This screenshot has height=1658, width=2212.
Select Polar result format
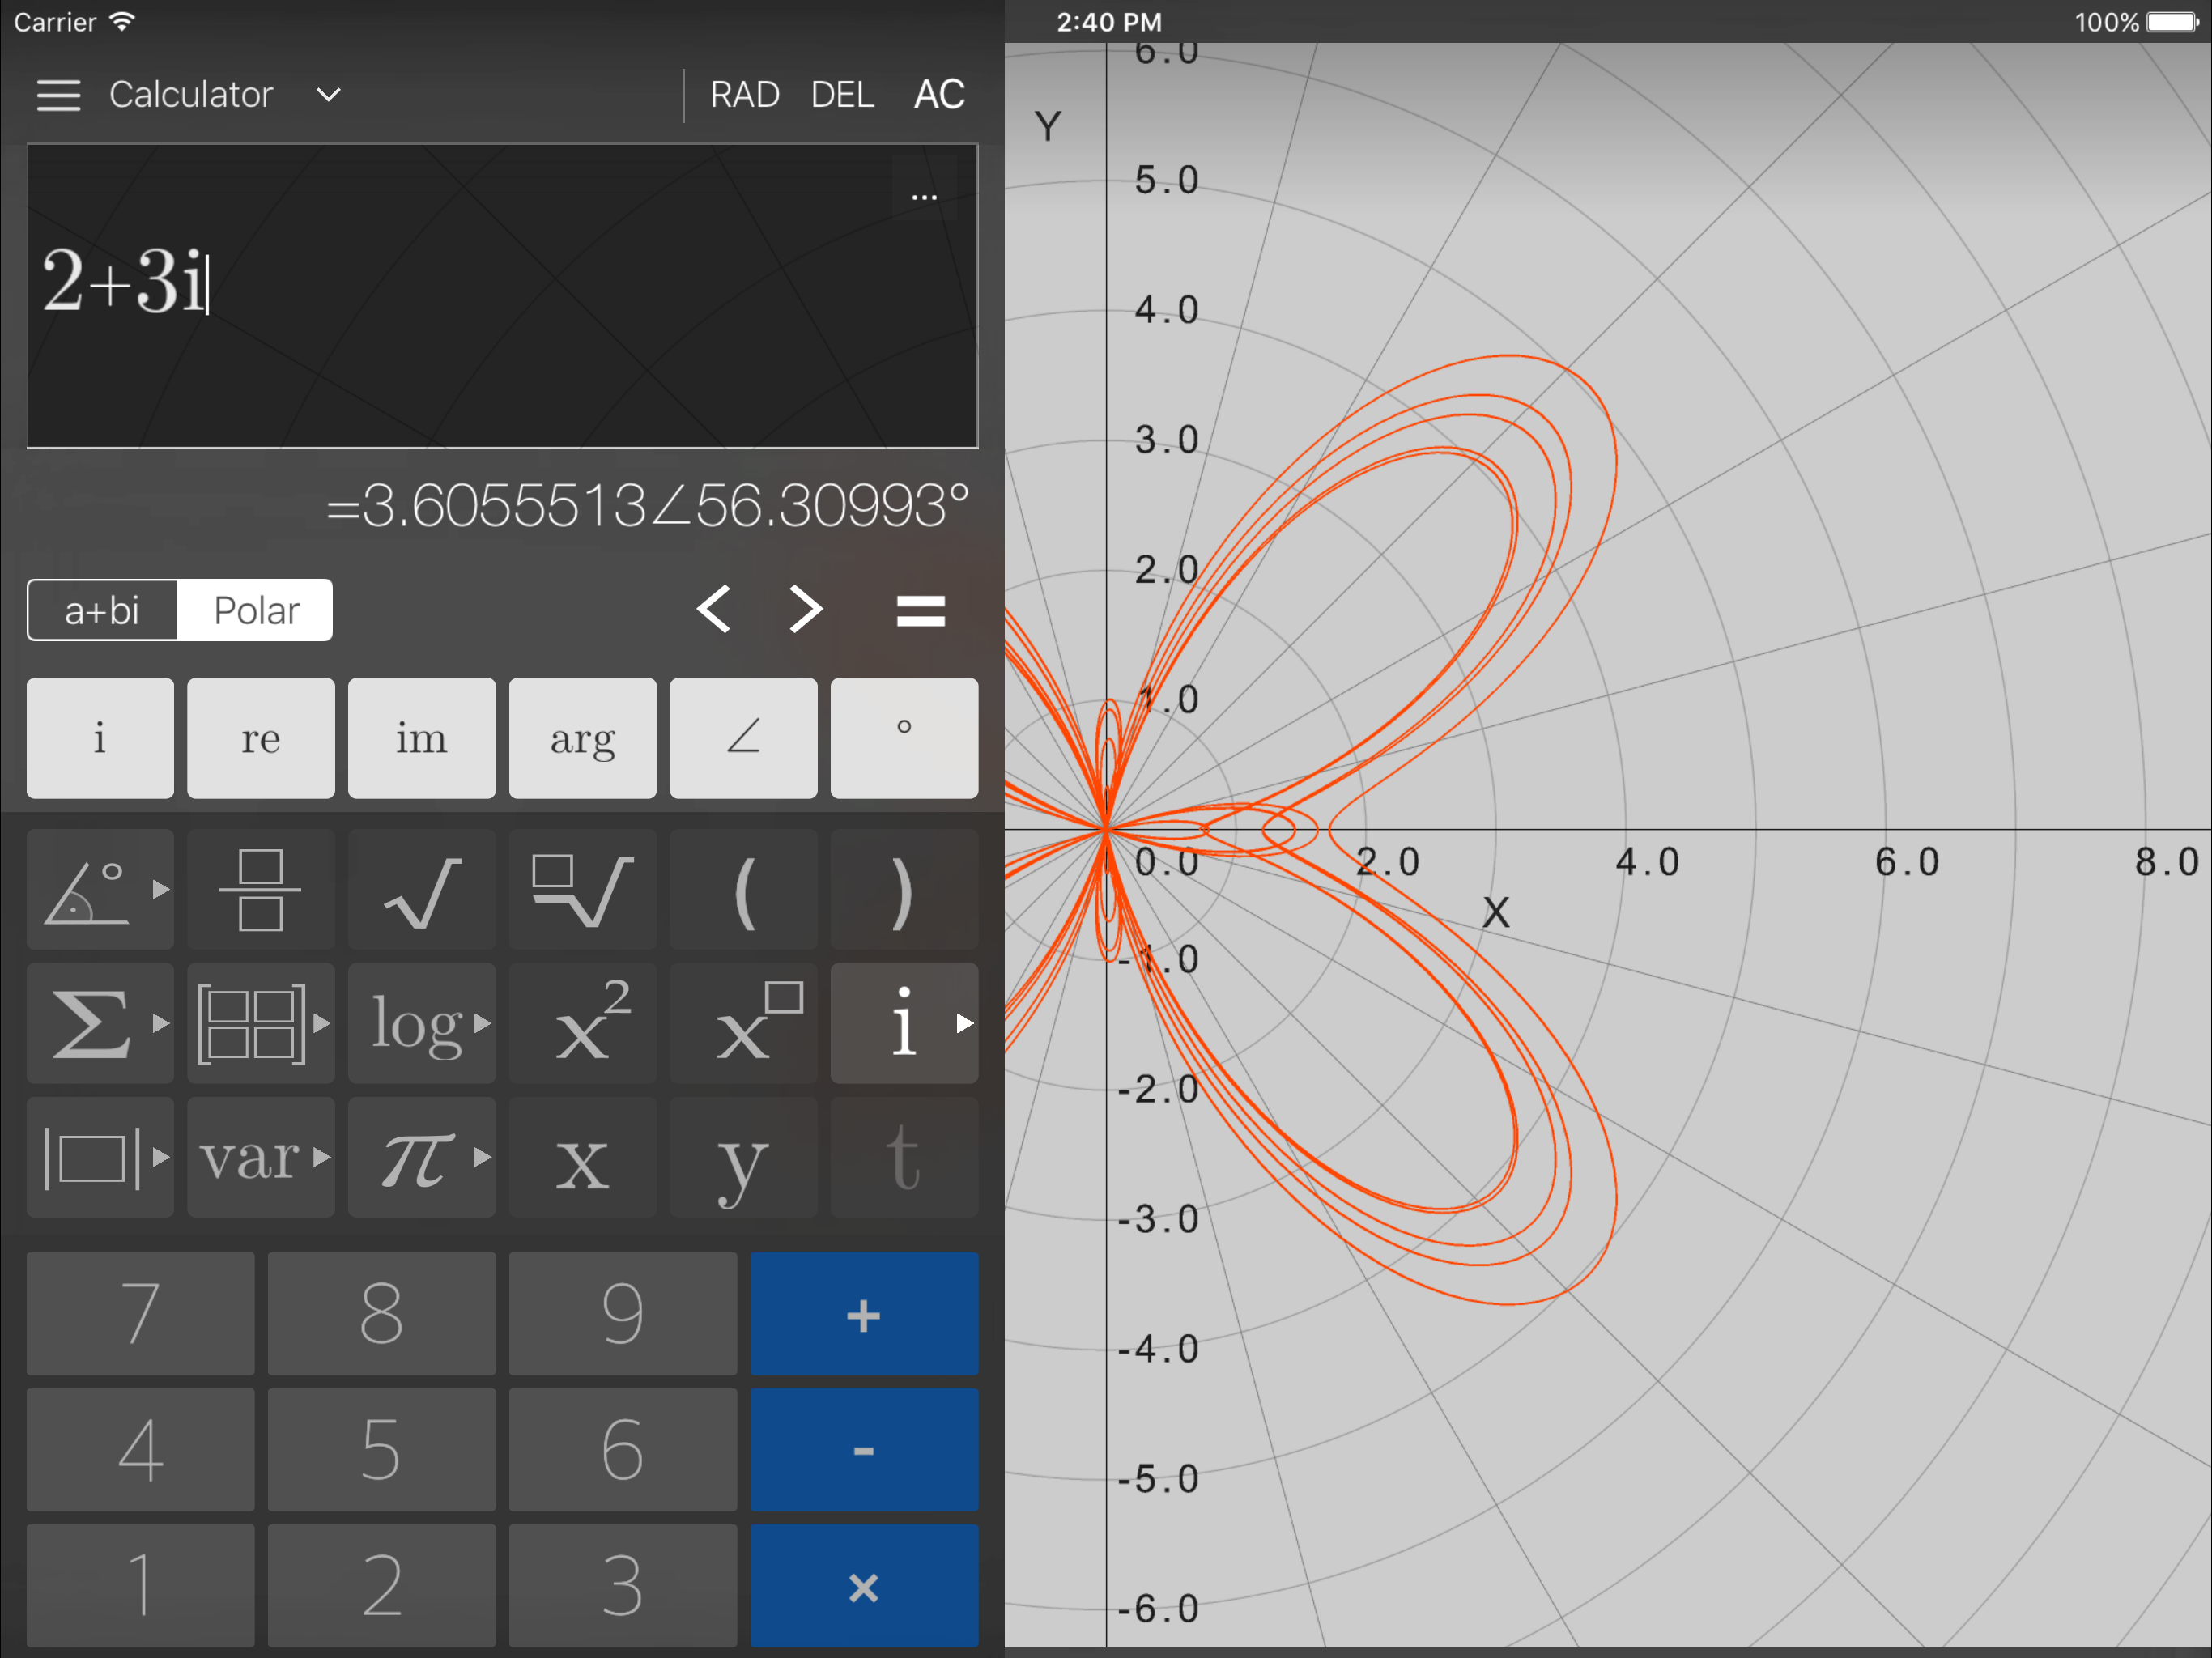(x=256, y=610)
